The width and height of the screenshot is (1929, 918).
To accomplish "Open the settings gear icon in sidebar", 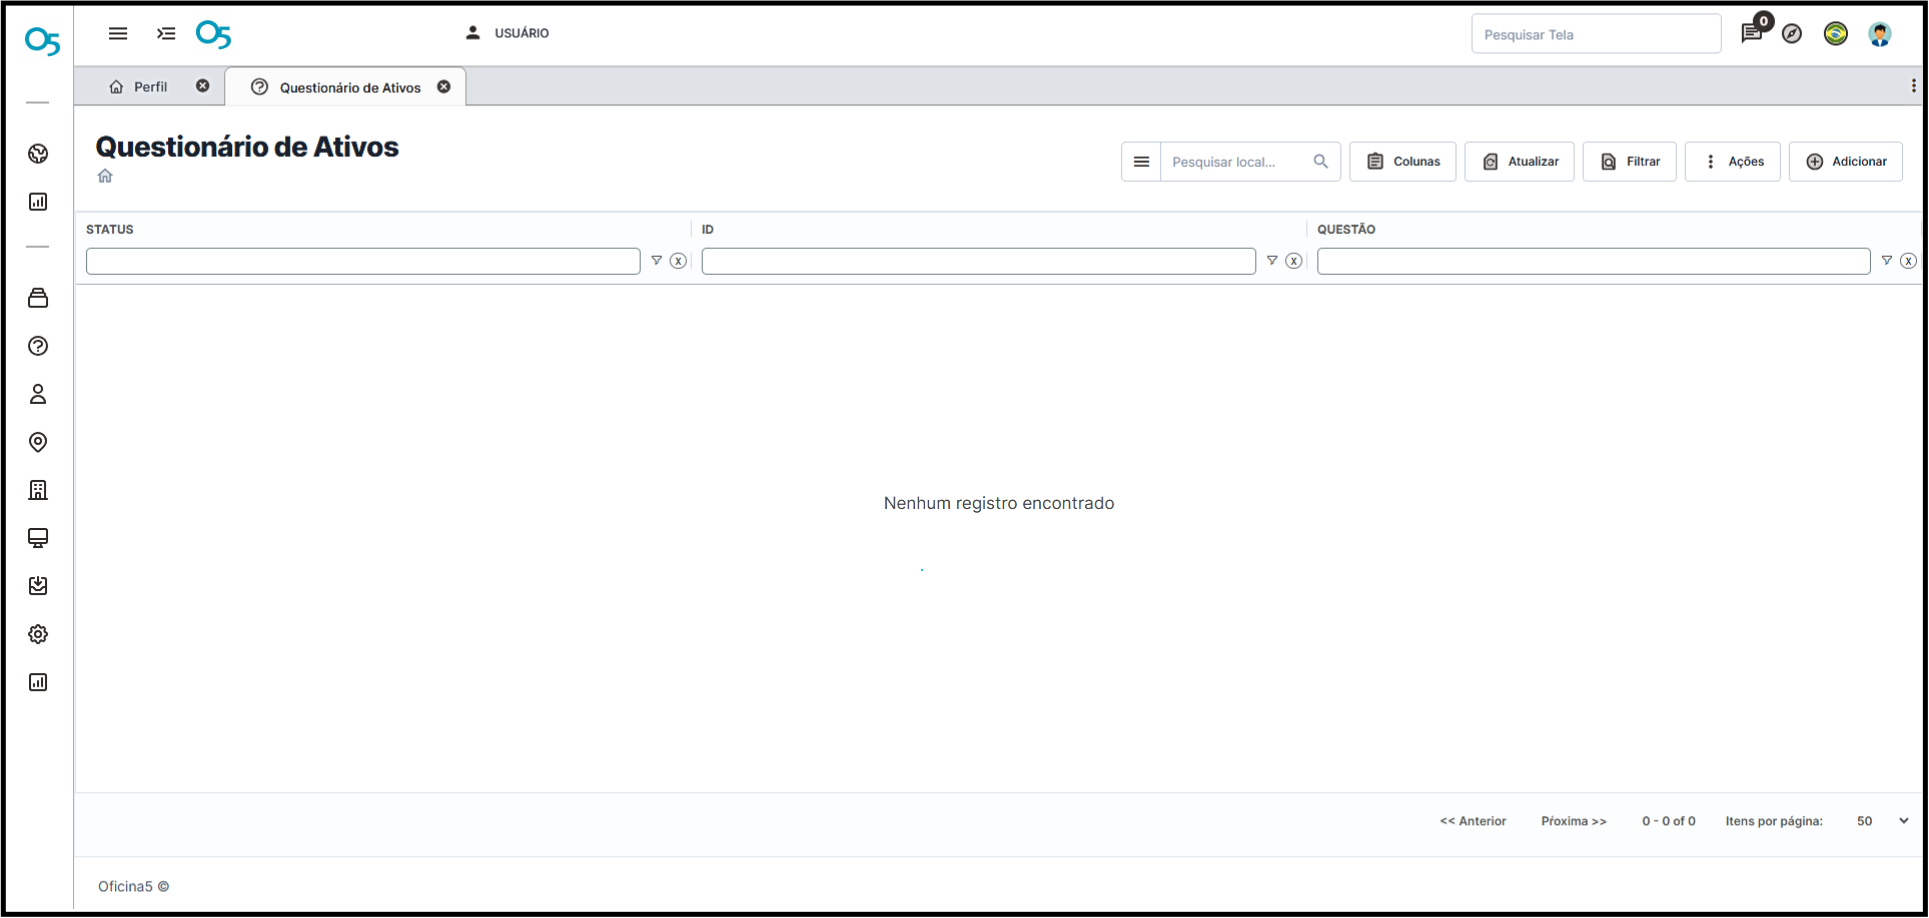I will tap(38, 634).
